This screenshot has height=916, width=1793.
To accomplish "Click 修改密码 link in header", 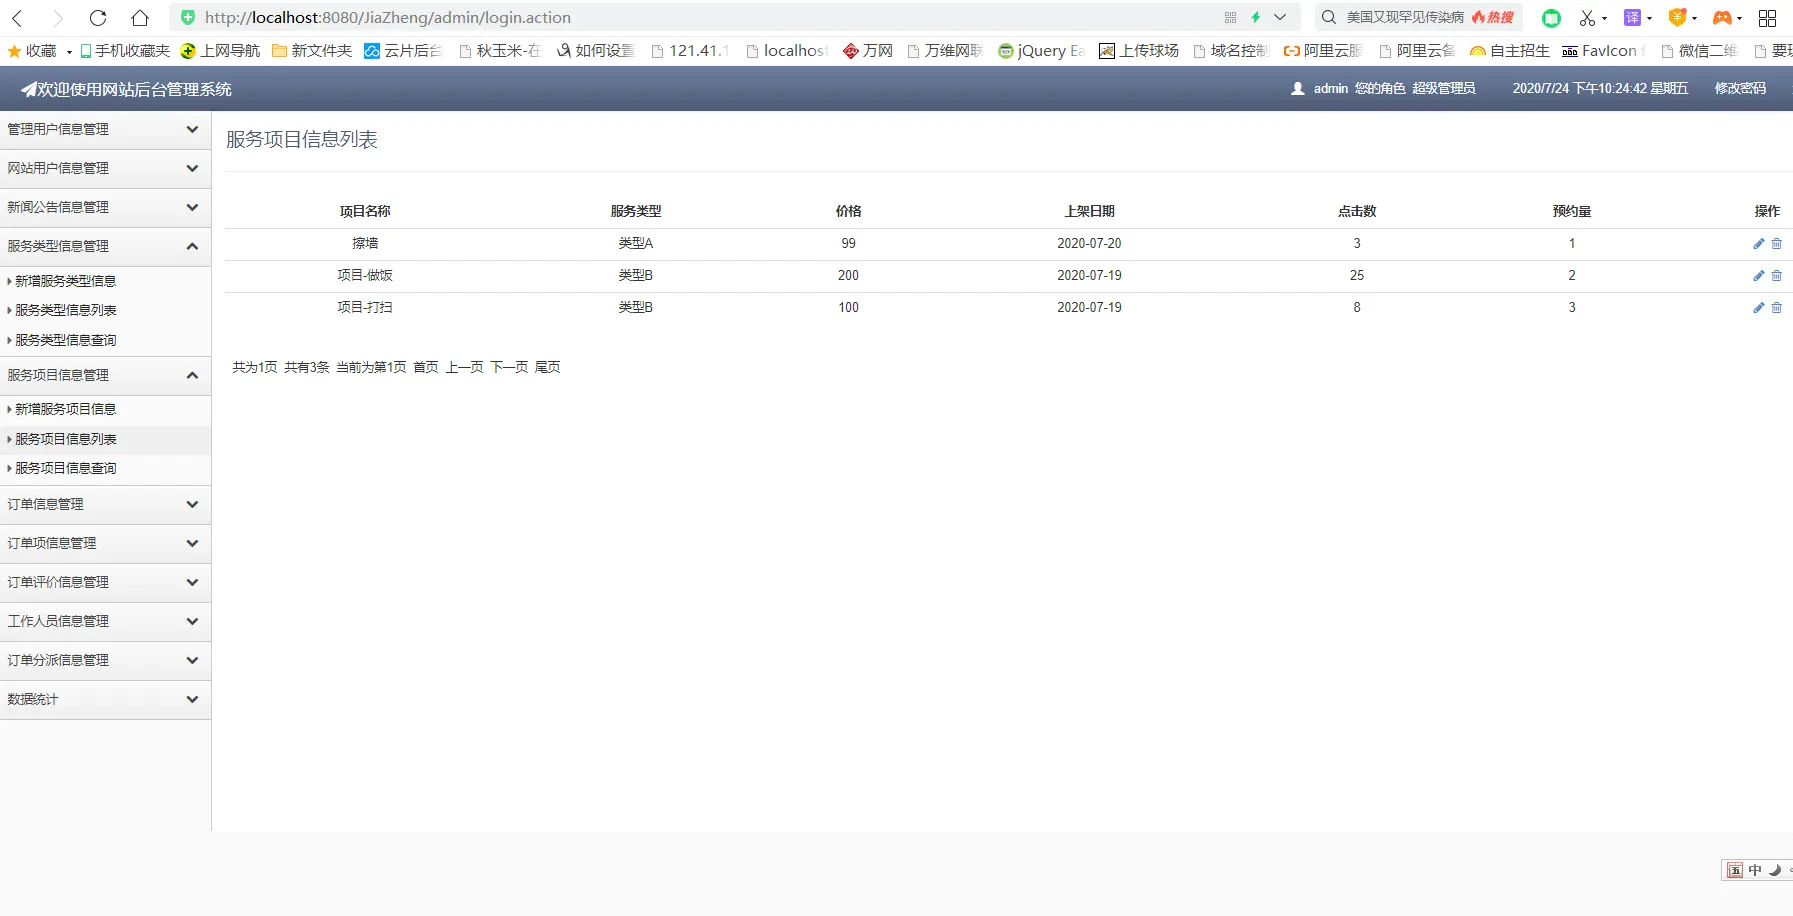I will tap(1740, 89).
